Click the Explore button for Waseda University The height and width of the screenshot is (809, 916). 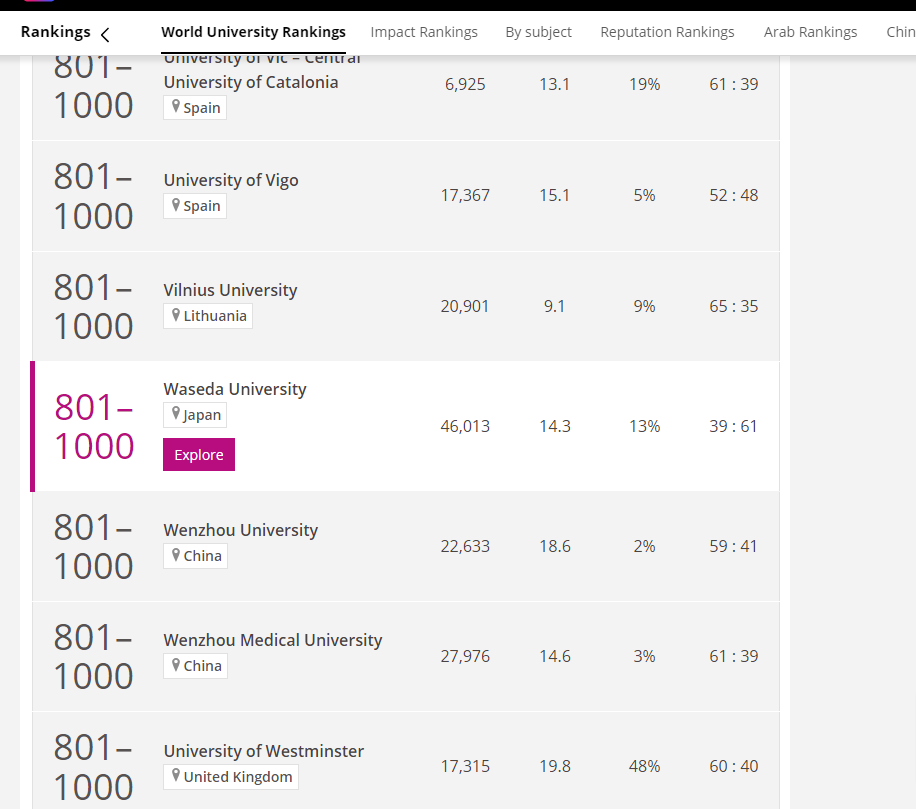tap(199, 454)
